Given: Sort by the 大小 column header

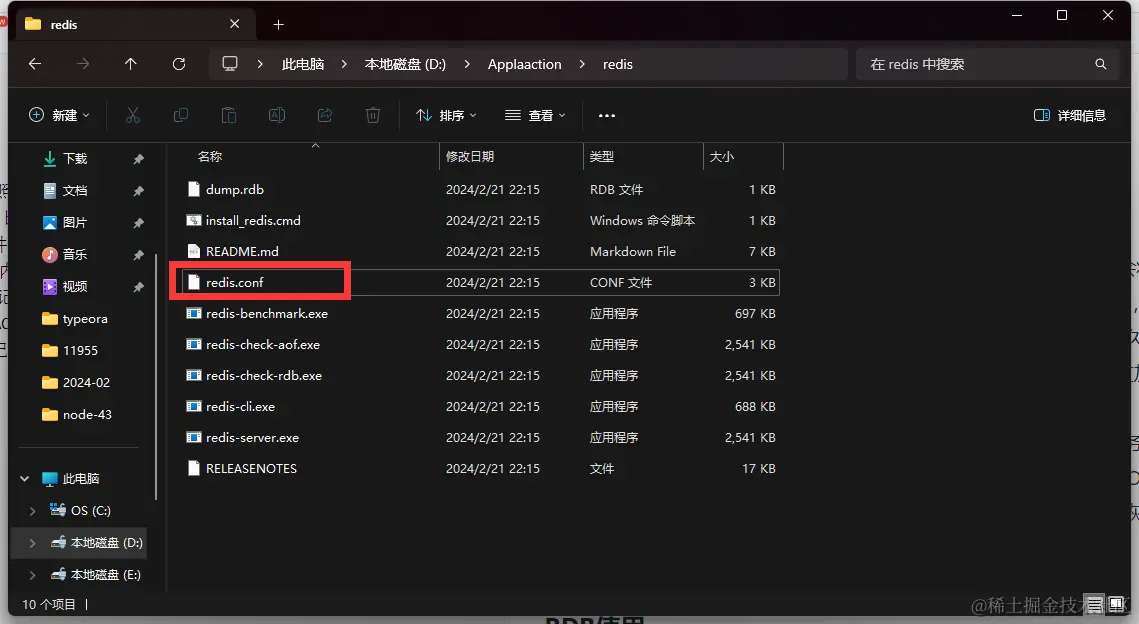Looking at the screenshot, I should [721, 156].
